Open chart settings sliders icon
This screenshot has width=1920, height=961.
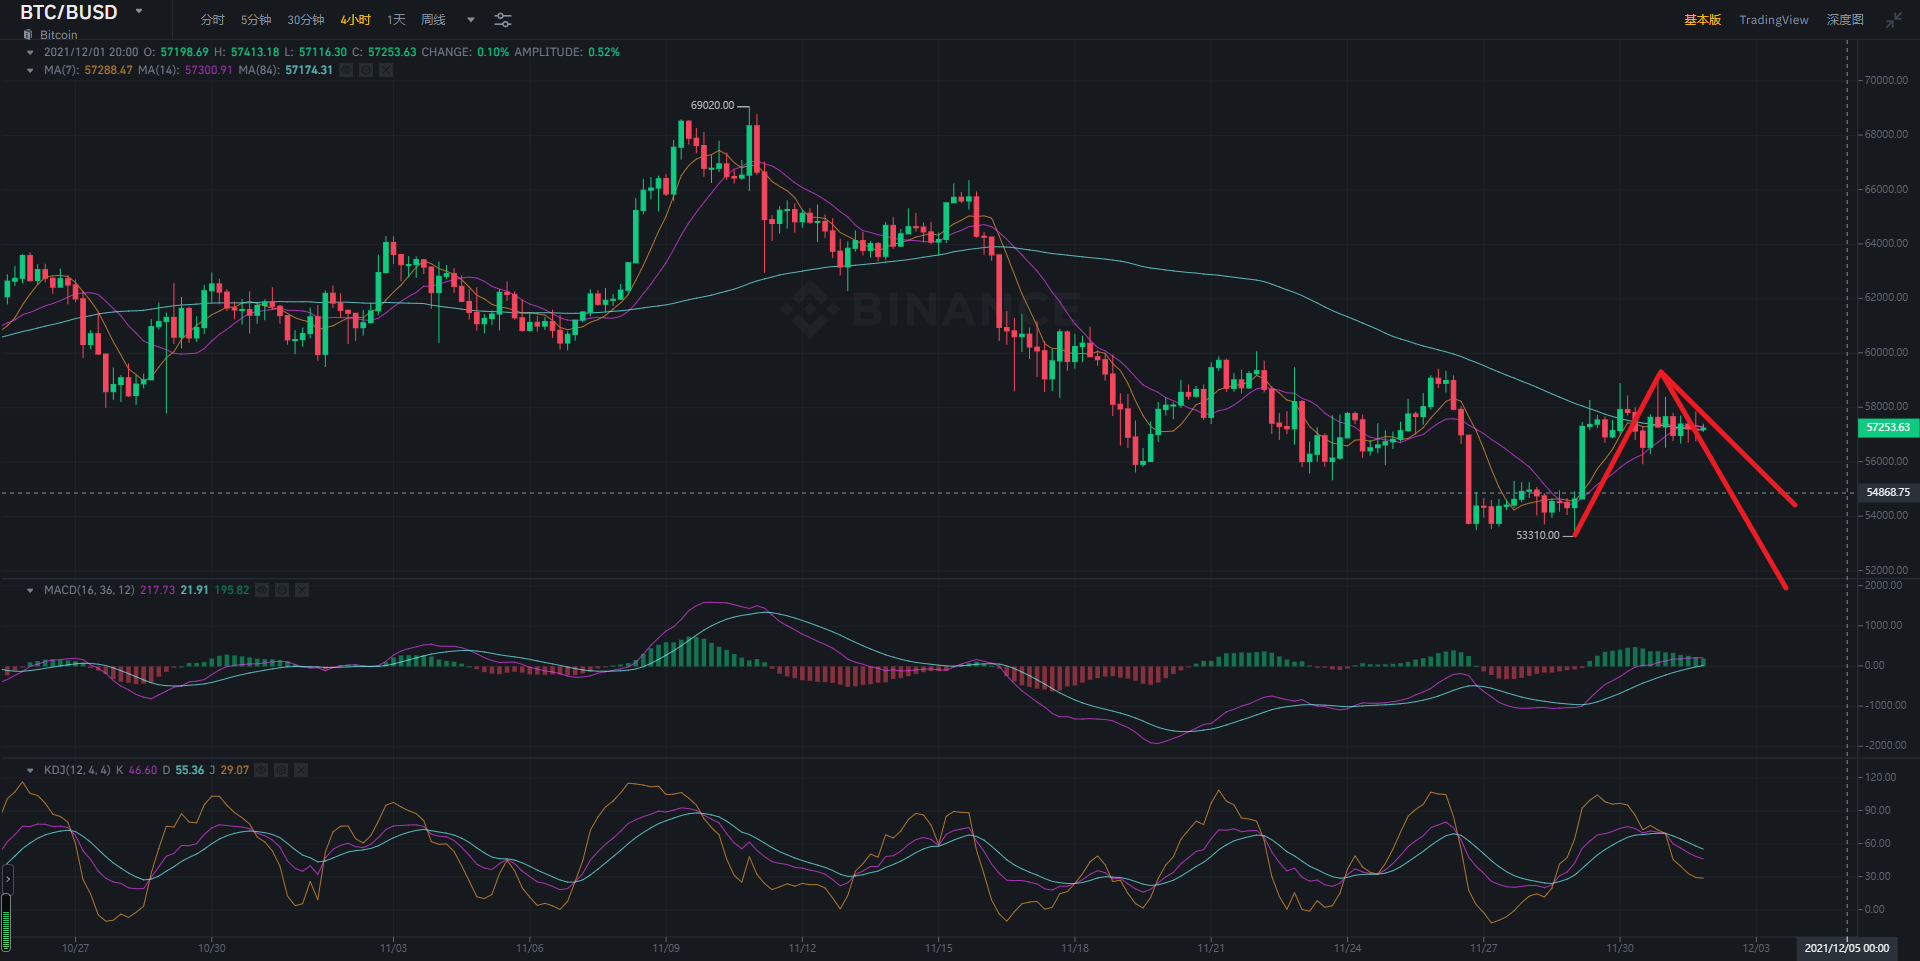pos(503,20)
